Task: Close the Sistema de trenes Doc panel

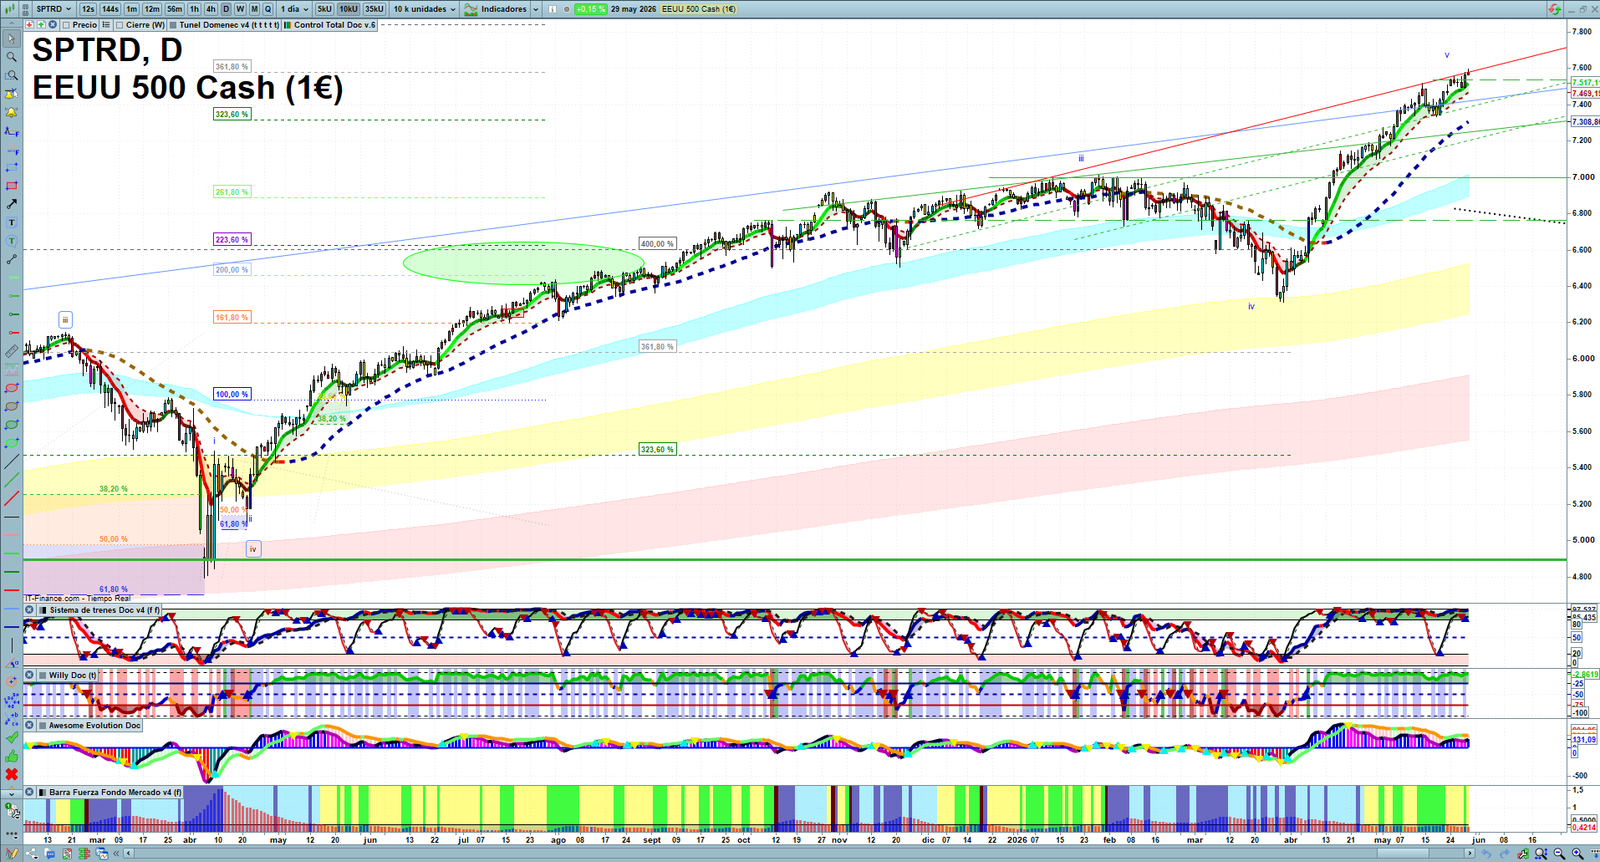Action: pos(30,610)
